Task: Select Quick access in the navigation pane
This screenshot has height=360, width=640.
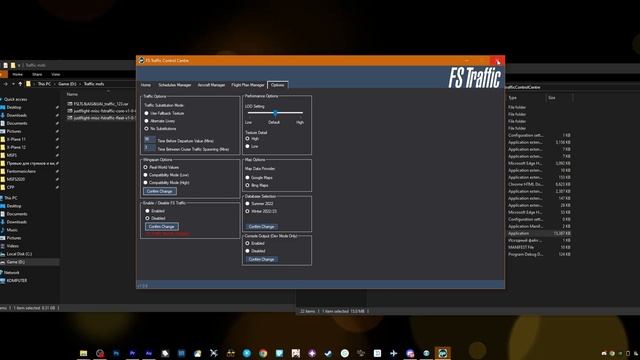Action: [15, 99]
